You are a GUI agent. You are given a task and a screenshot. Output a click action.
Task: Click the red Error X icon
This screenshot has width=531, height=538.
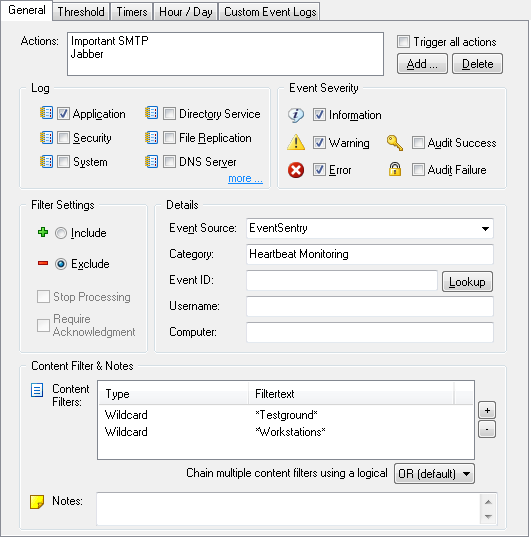click(296, 170)
